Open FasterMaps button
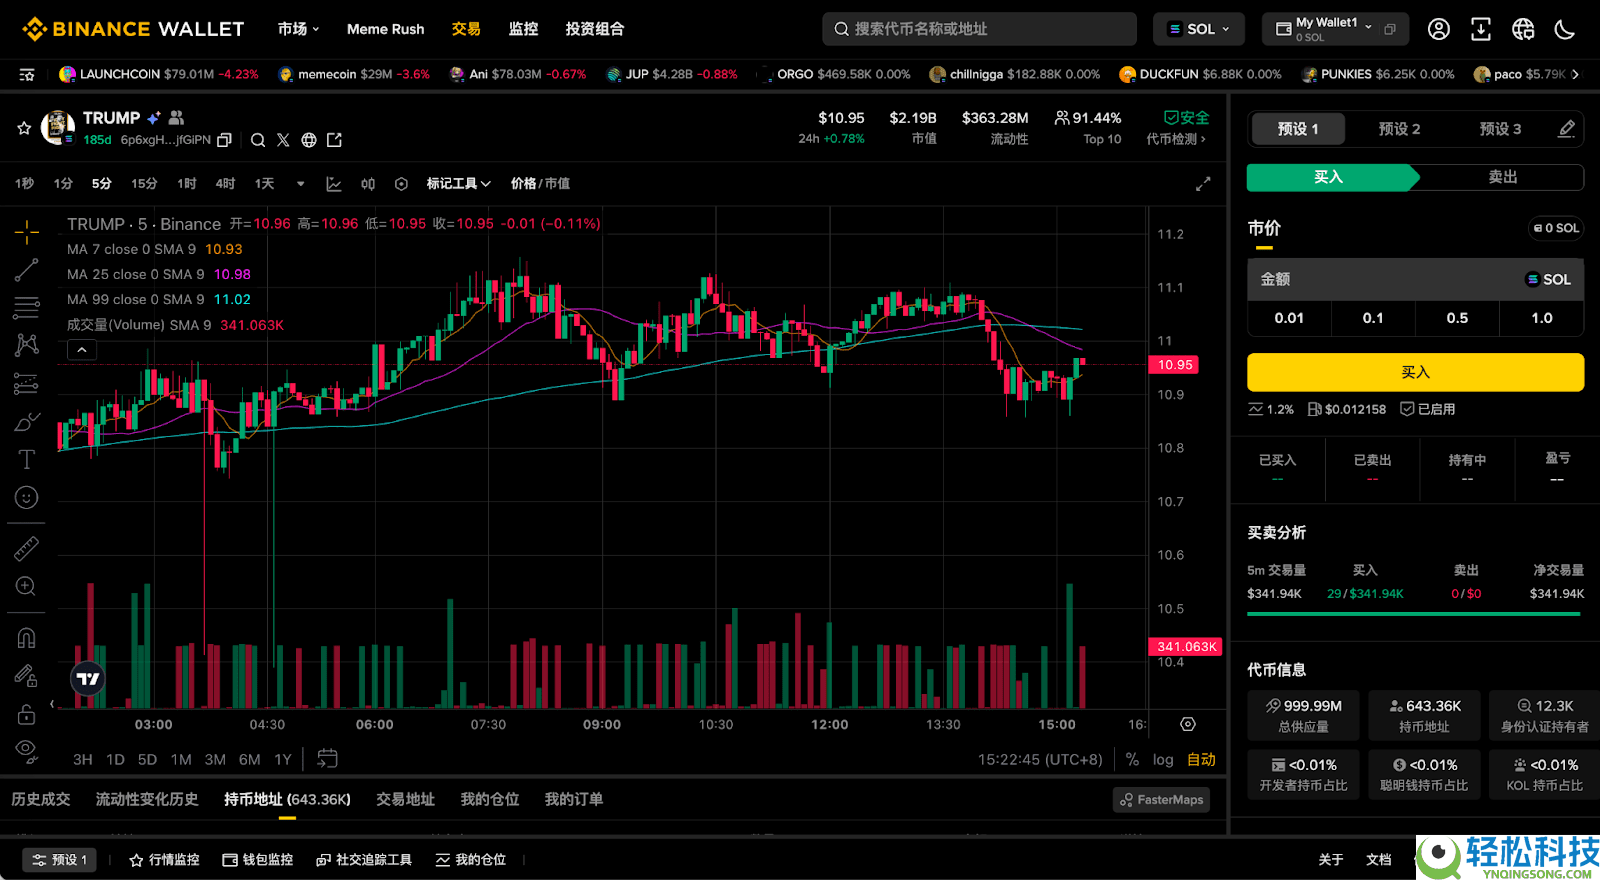This screenshot has width=1600, height=880. pyautogui.click(x=1161, y=800)
